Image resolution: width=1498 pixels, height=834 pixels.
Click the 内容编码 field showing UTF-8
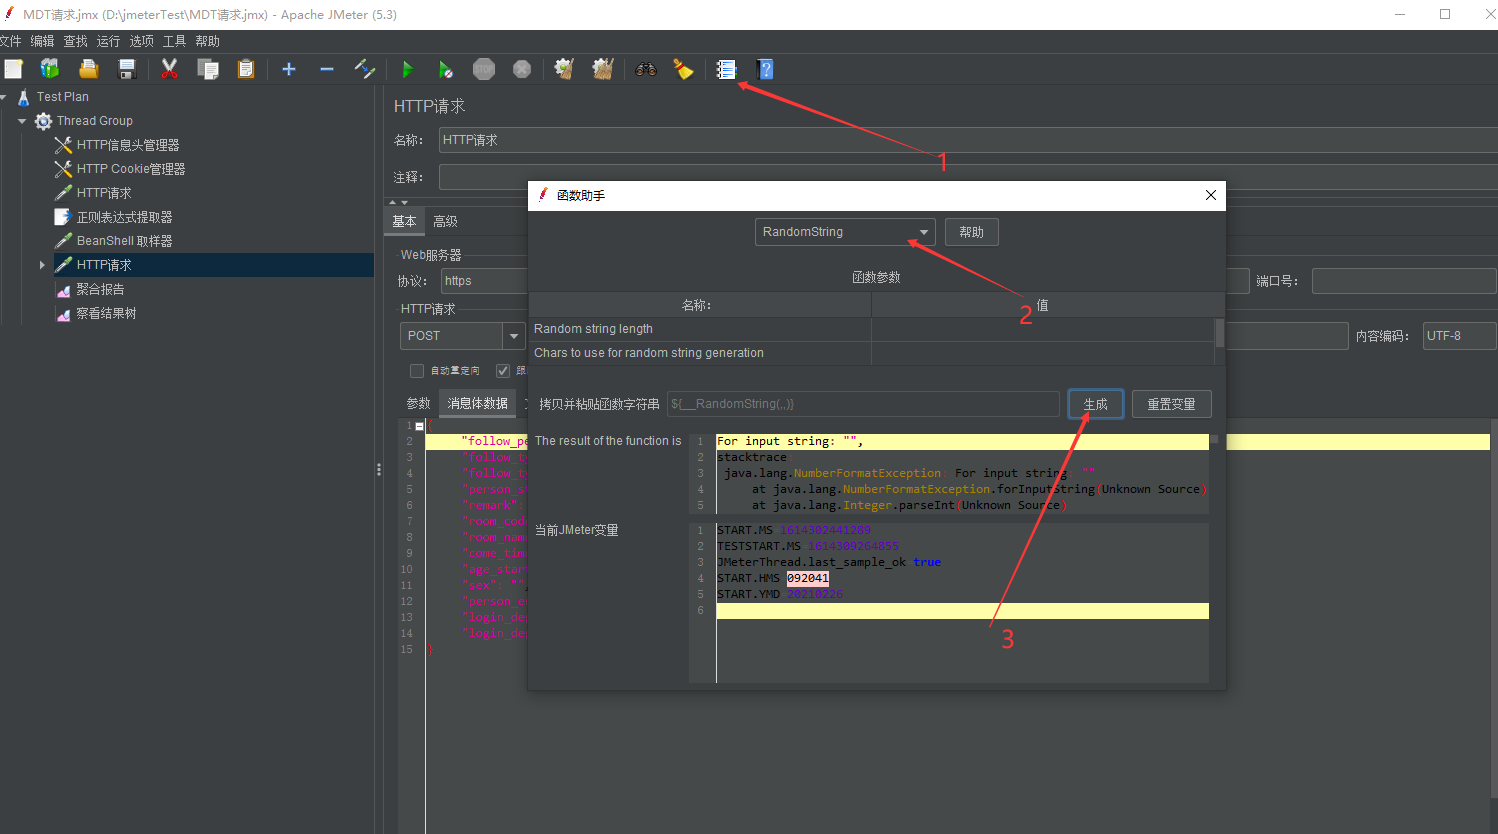1459,336
